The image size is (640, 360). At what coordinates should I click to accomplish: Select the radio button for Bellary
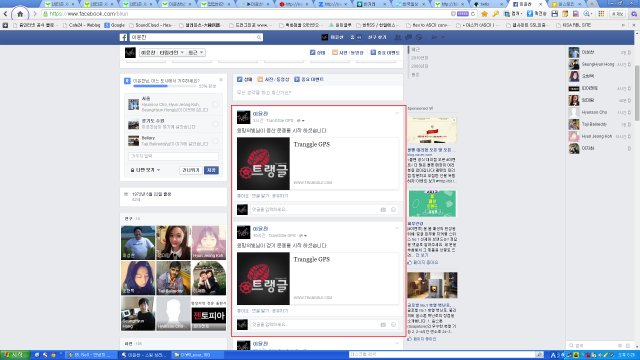tap(215, 141)
